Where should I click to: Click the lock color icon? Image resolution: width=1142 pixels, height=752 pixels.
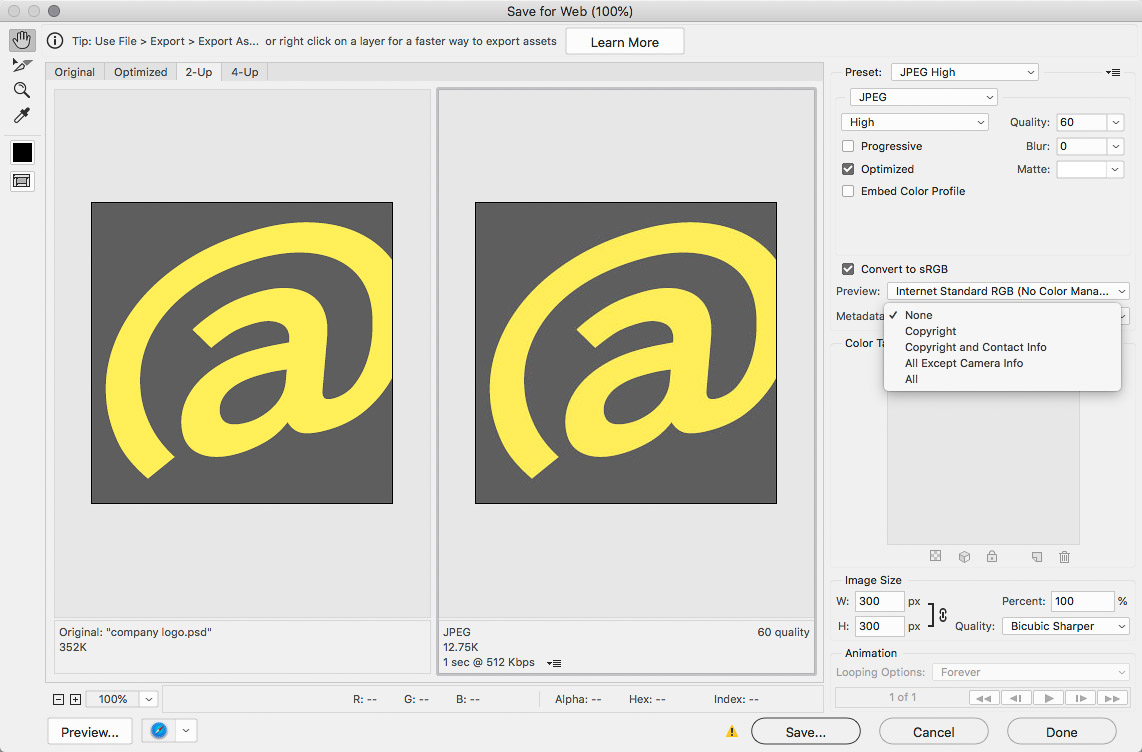click(992, 556)
